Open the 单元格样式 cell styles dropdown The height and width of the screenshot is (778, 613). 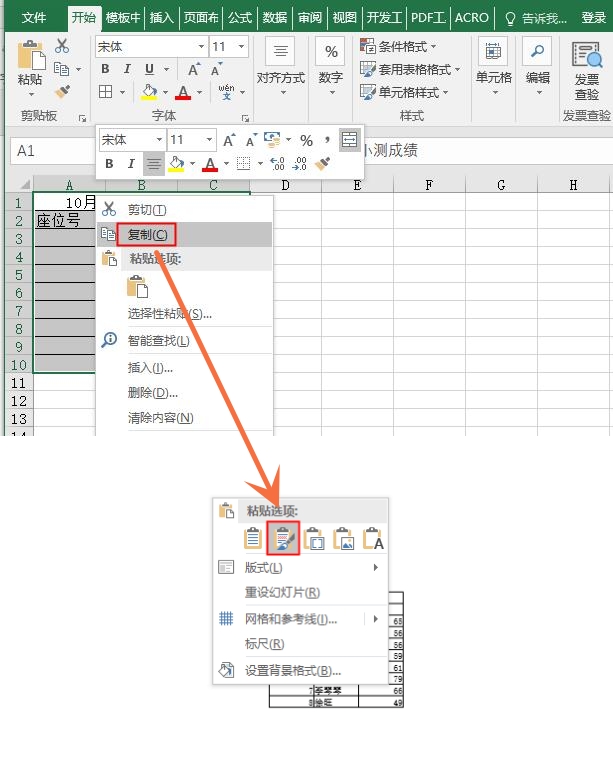[x=404, y=92]
